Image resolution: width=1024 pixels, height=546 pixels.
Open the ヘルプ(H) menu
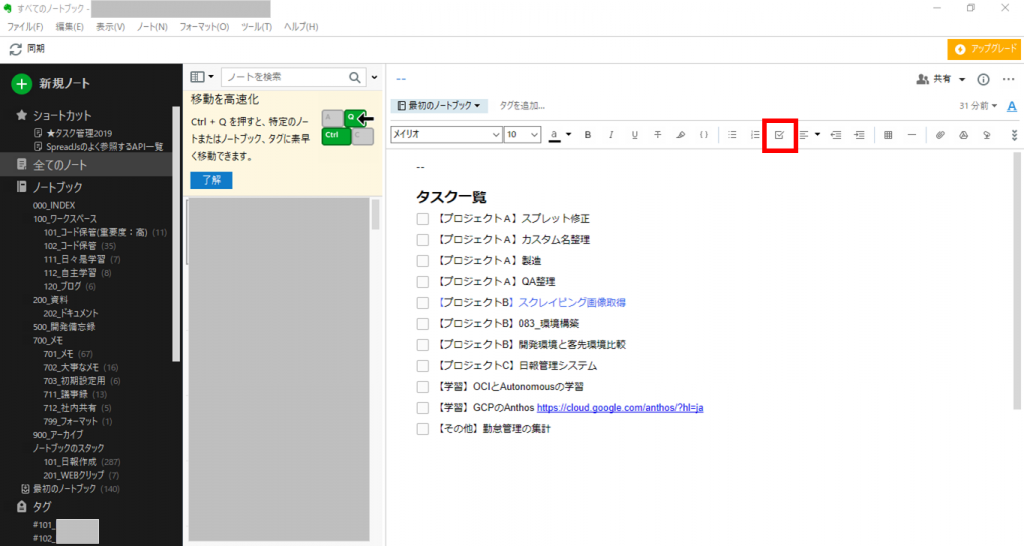(x=301, y=27)
